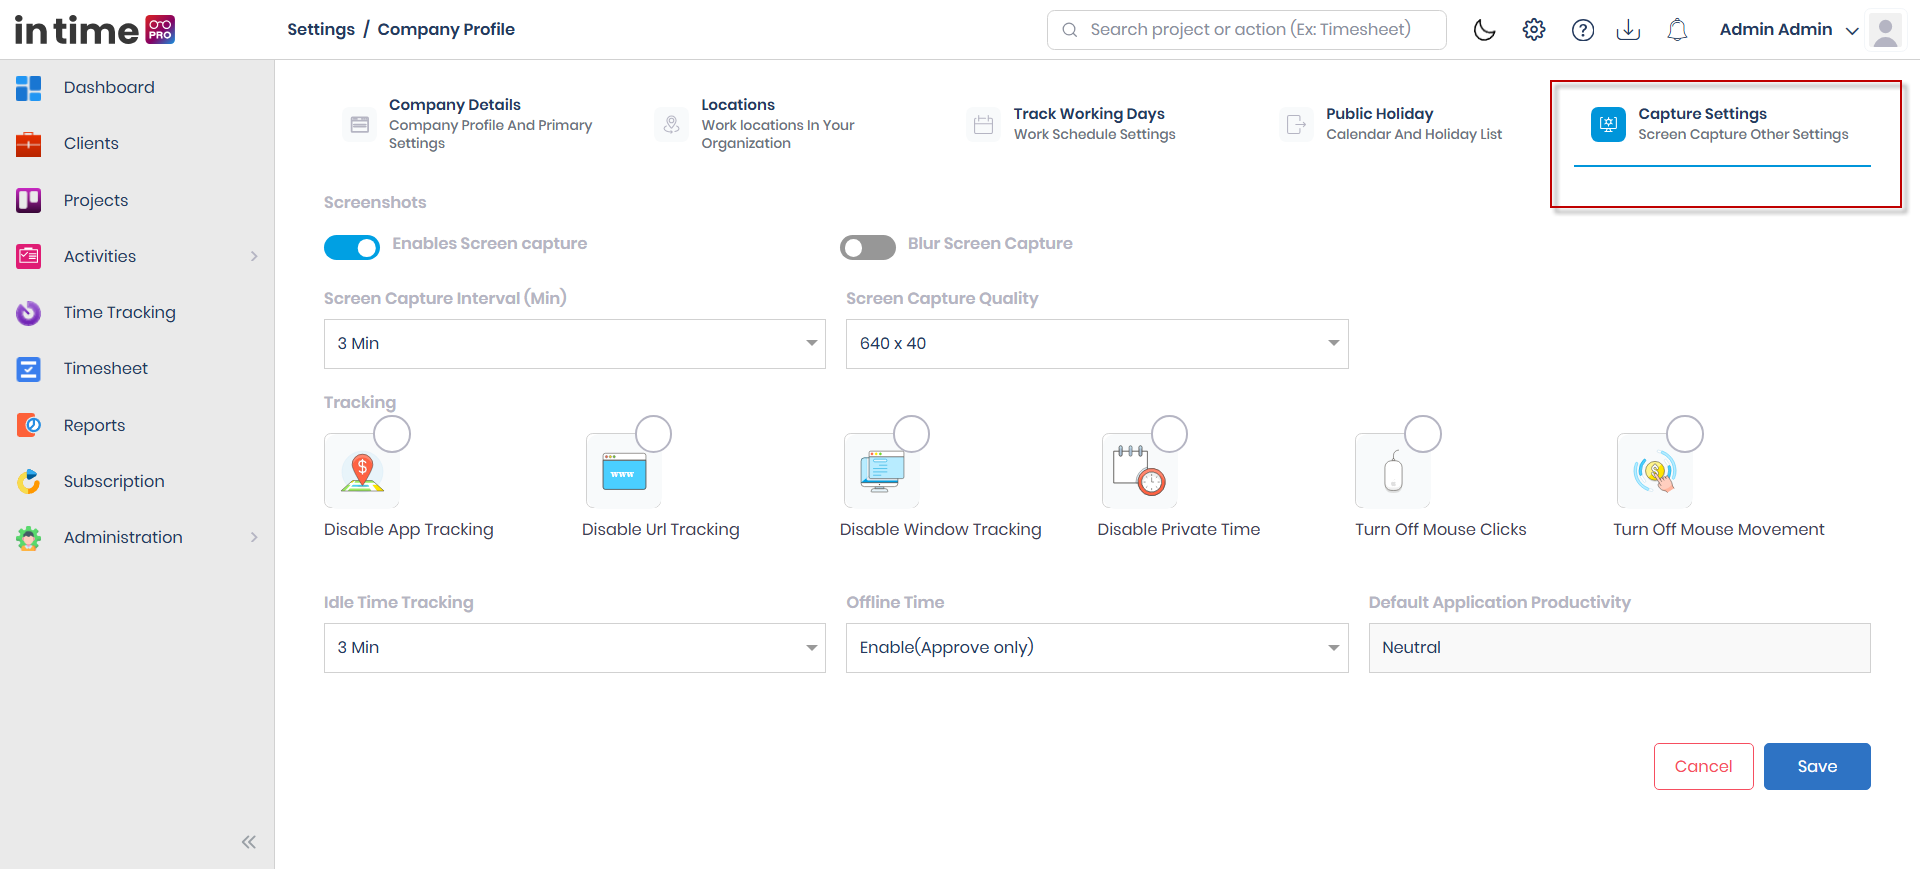Select the Disable Window Tracking option
Image resolution: width=1920 pixels, height=869 pixels.
(x=912, y=434)
